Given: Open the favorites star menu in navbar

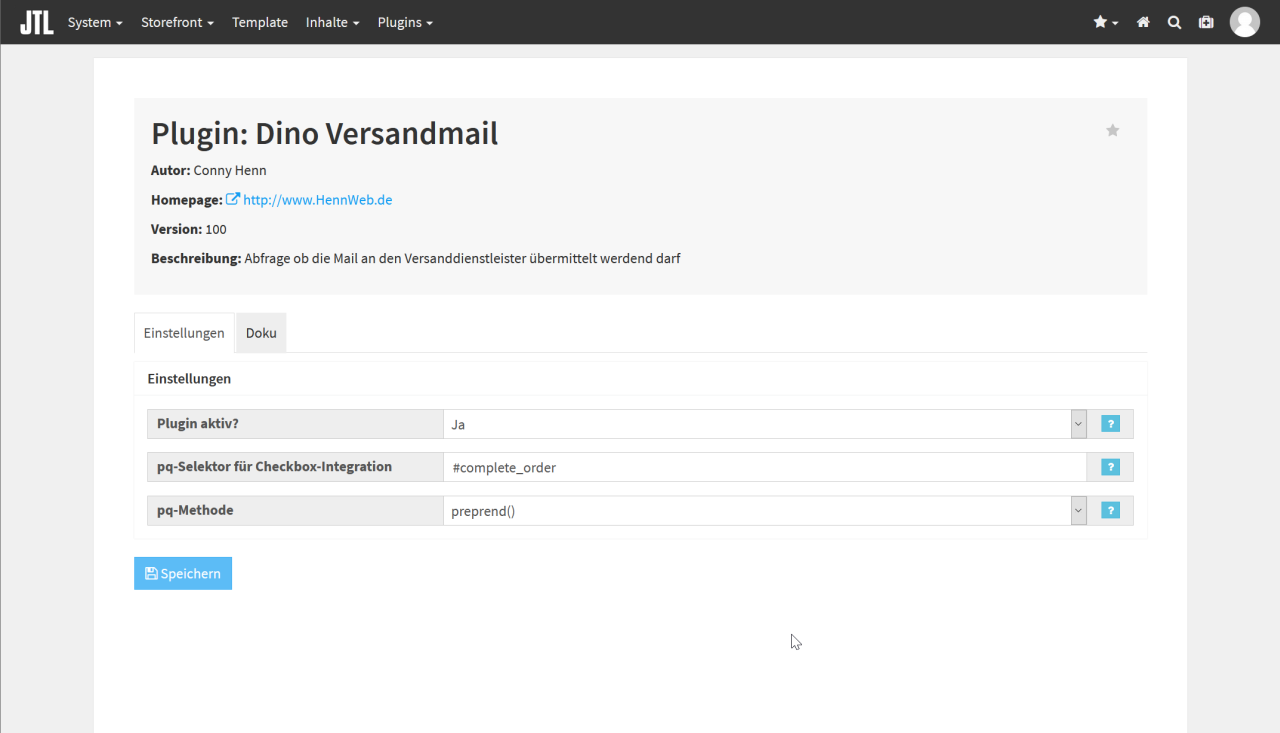Looking at the screenshot, I should [1105, 22].
